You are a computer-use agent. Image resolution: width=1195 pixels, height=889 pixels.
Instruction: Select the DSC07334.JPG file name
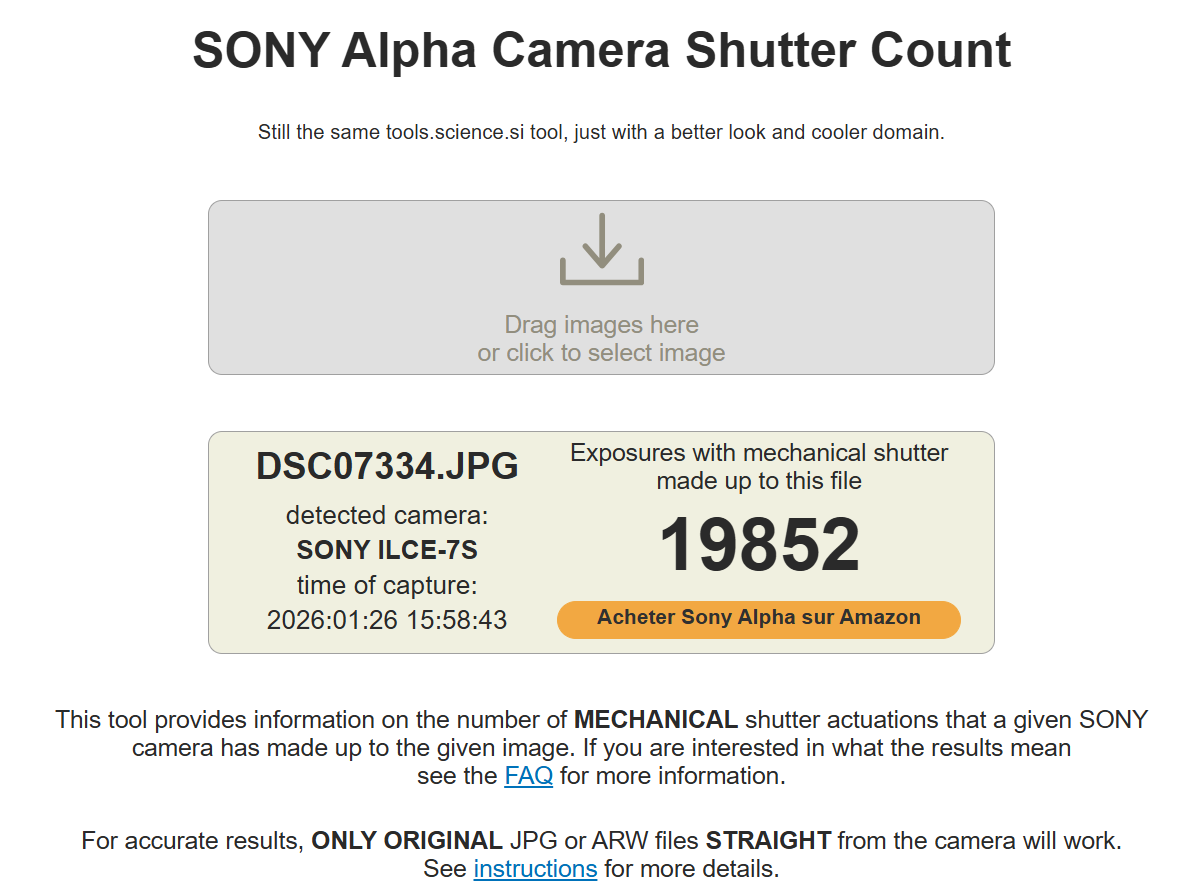tap(387, 466)
